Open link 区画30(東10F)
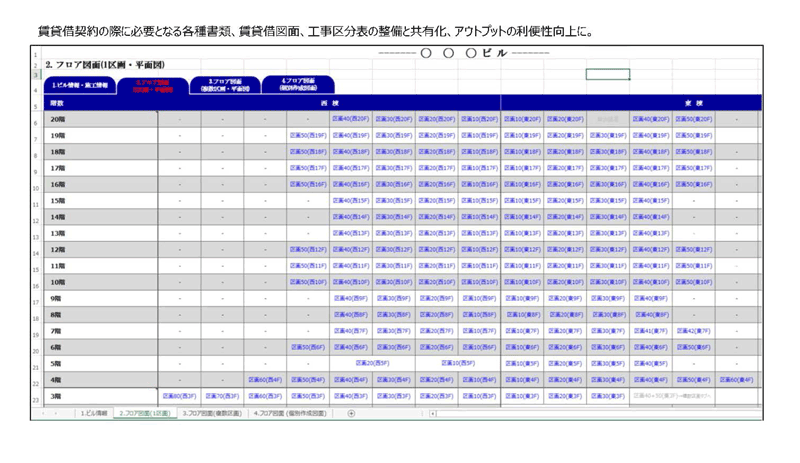This screenshot has height=463, width=800. (x=608, y=282)
